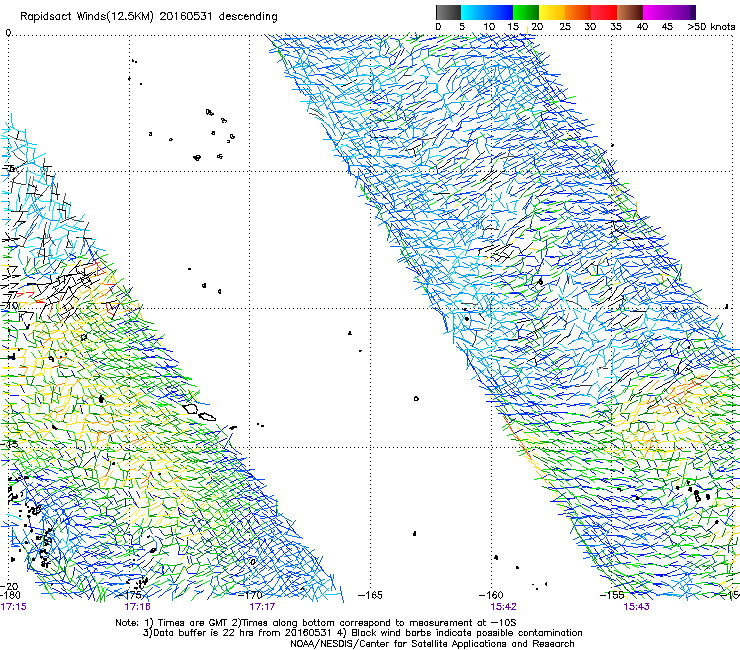Viewport: 740px width, 650px height.
Task: Click the '-180' longitude label
Action: coord(10,595)
